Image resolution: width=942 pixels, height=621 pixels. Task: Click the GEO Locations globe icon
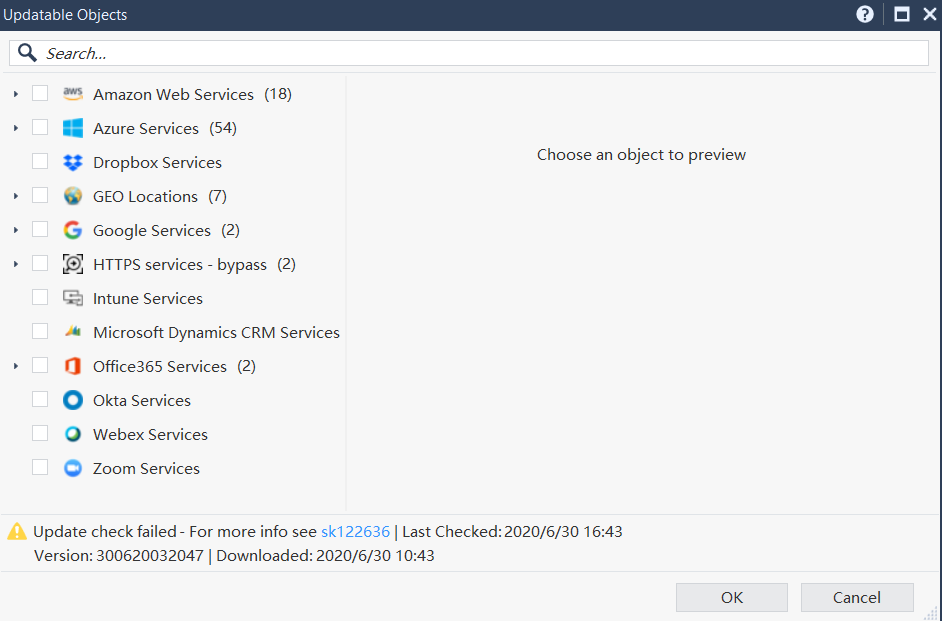coord(72,196)
